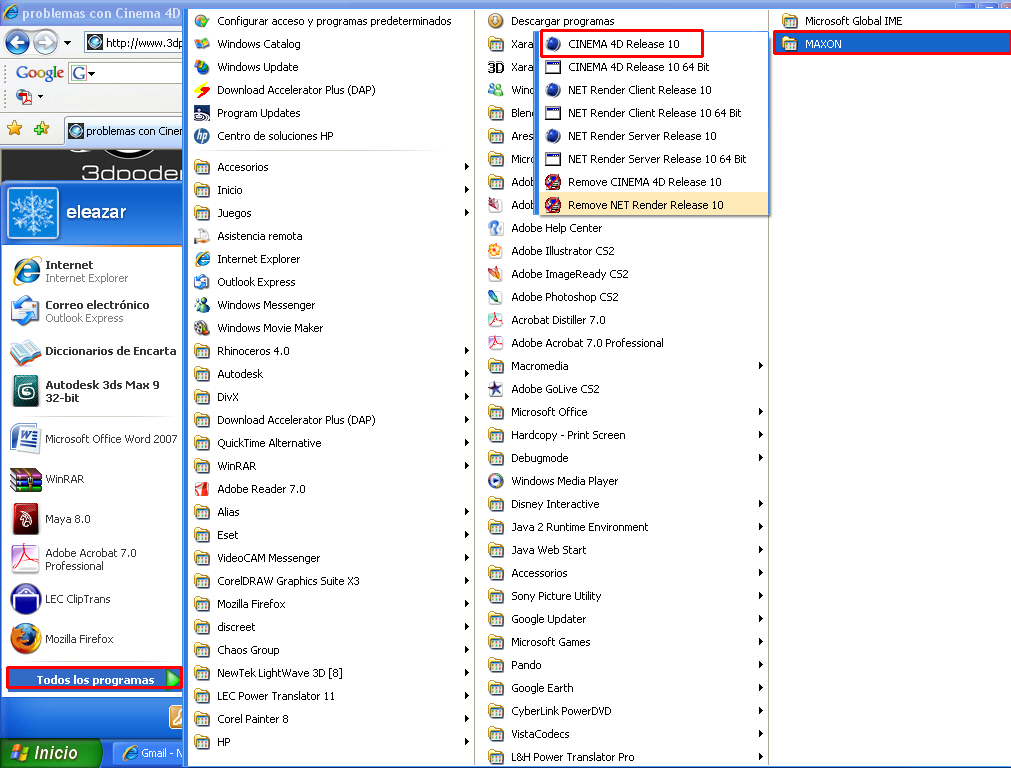Open Windows Catalog icon
The image size is (1011, 768).
[x=202, y=44]
